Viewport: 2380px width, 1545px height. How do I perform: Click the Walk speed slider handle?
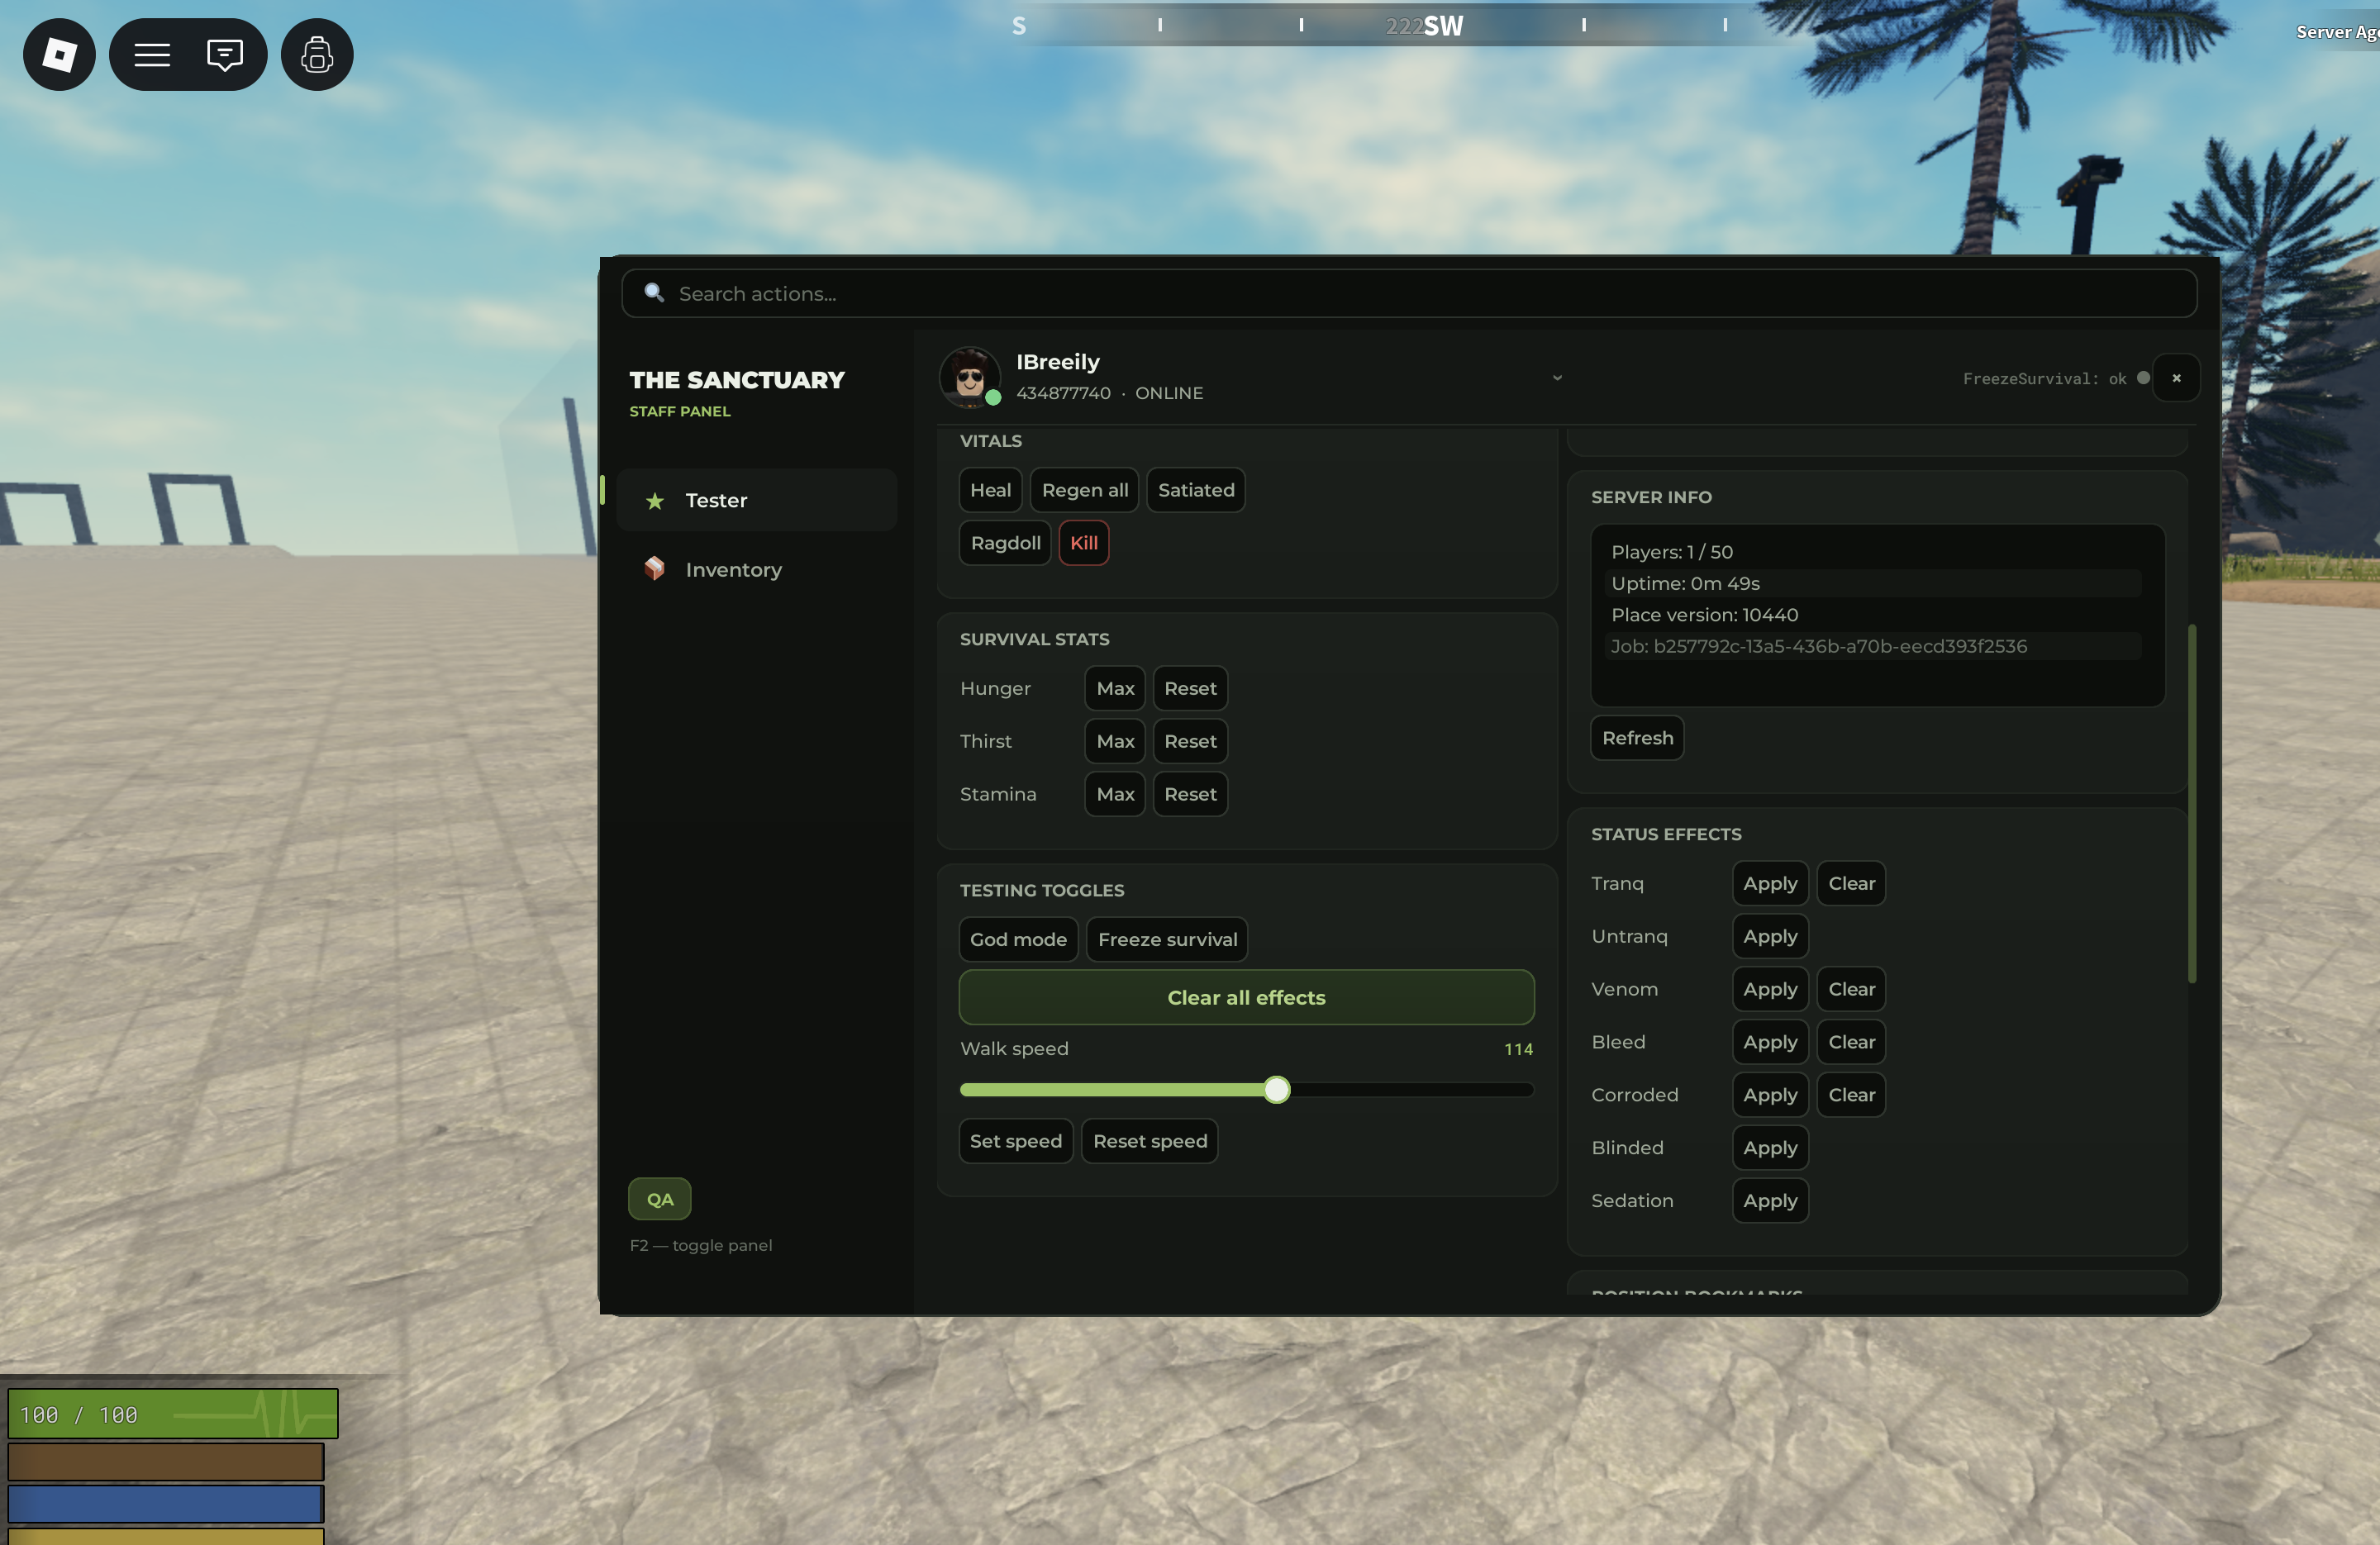(x=1276, y=1089)
